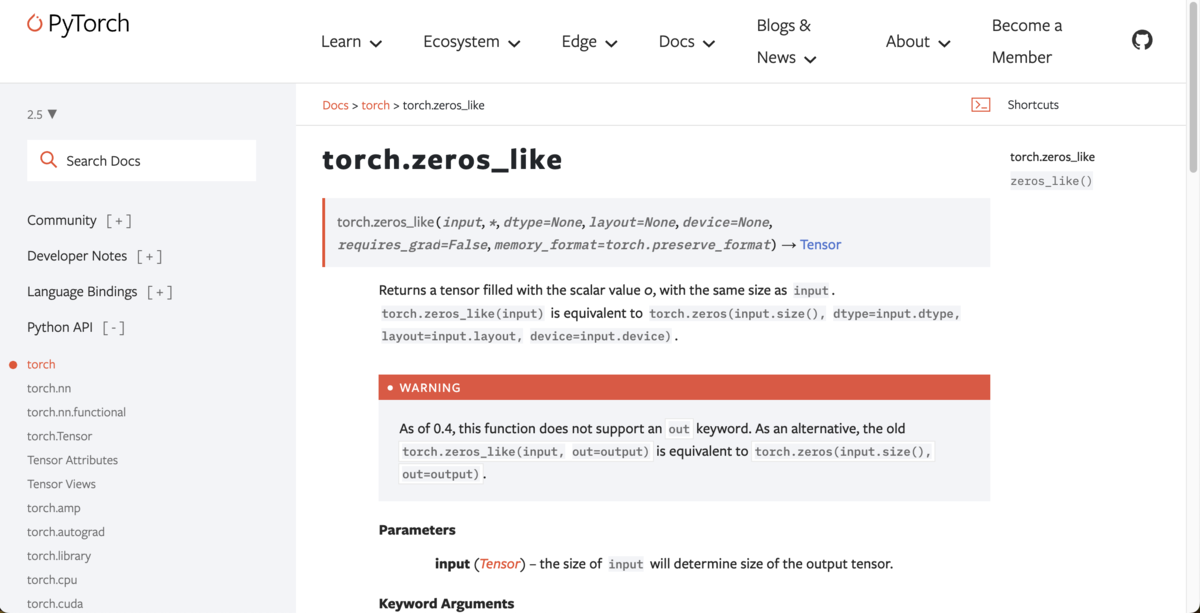Click the search magnifier icon
This screenshot has width=1200, height=613.
[48, 160]
